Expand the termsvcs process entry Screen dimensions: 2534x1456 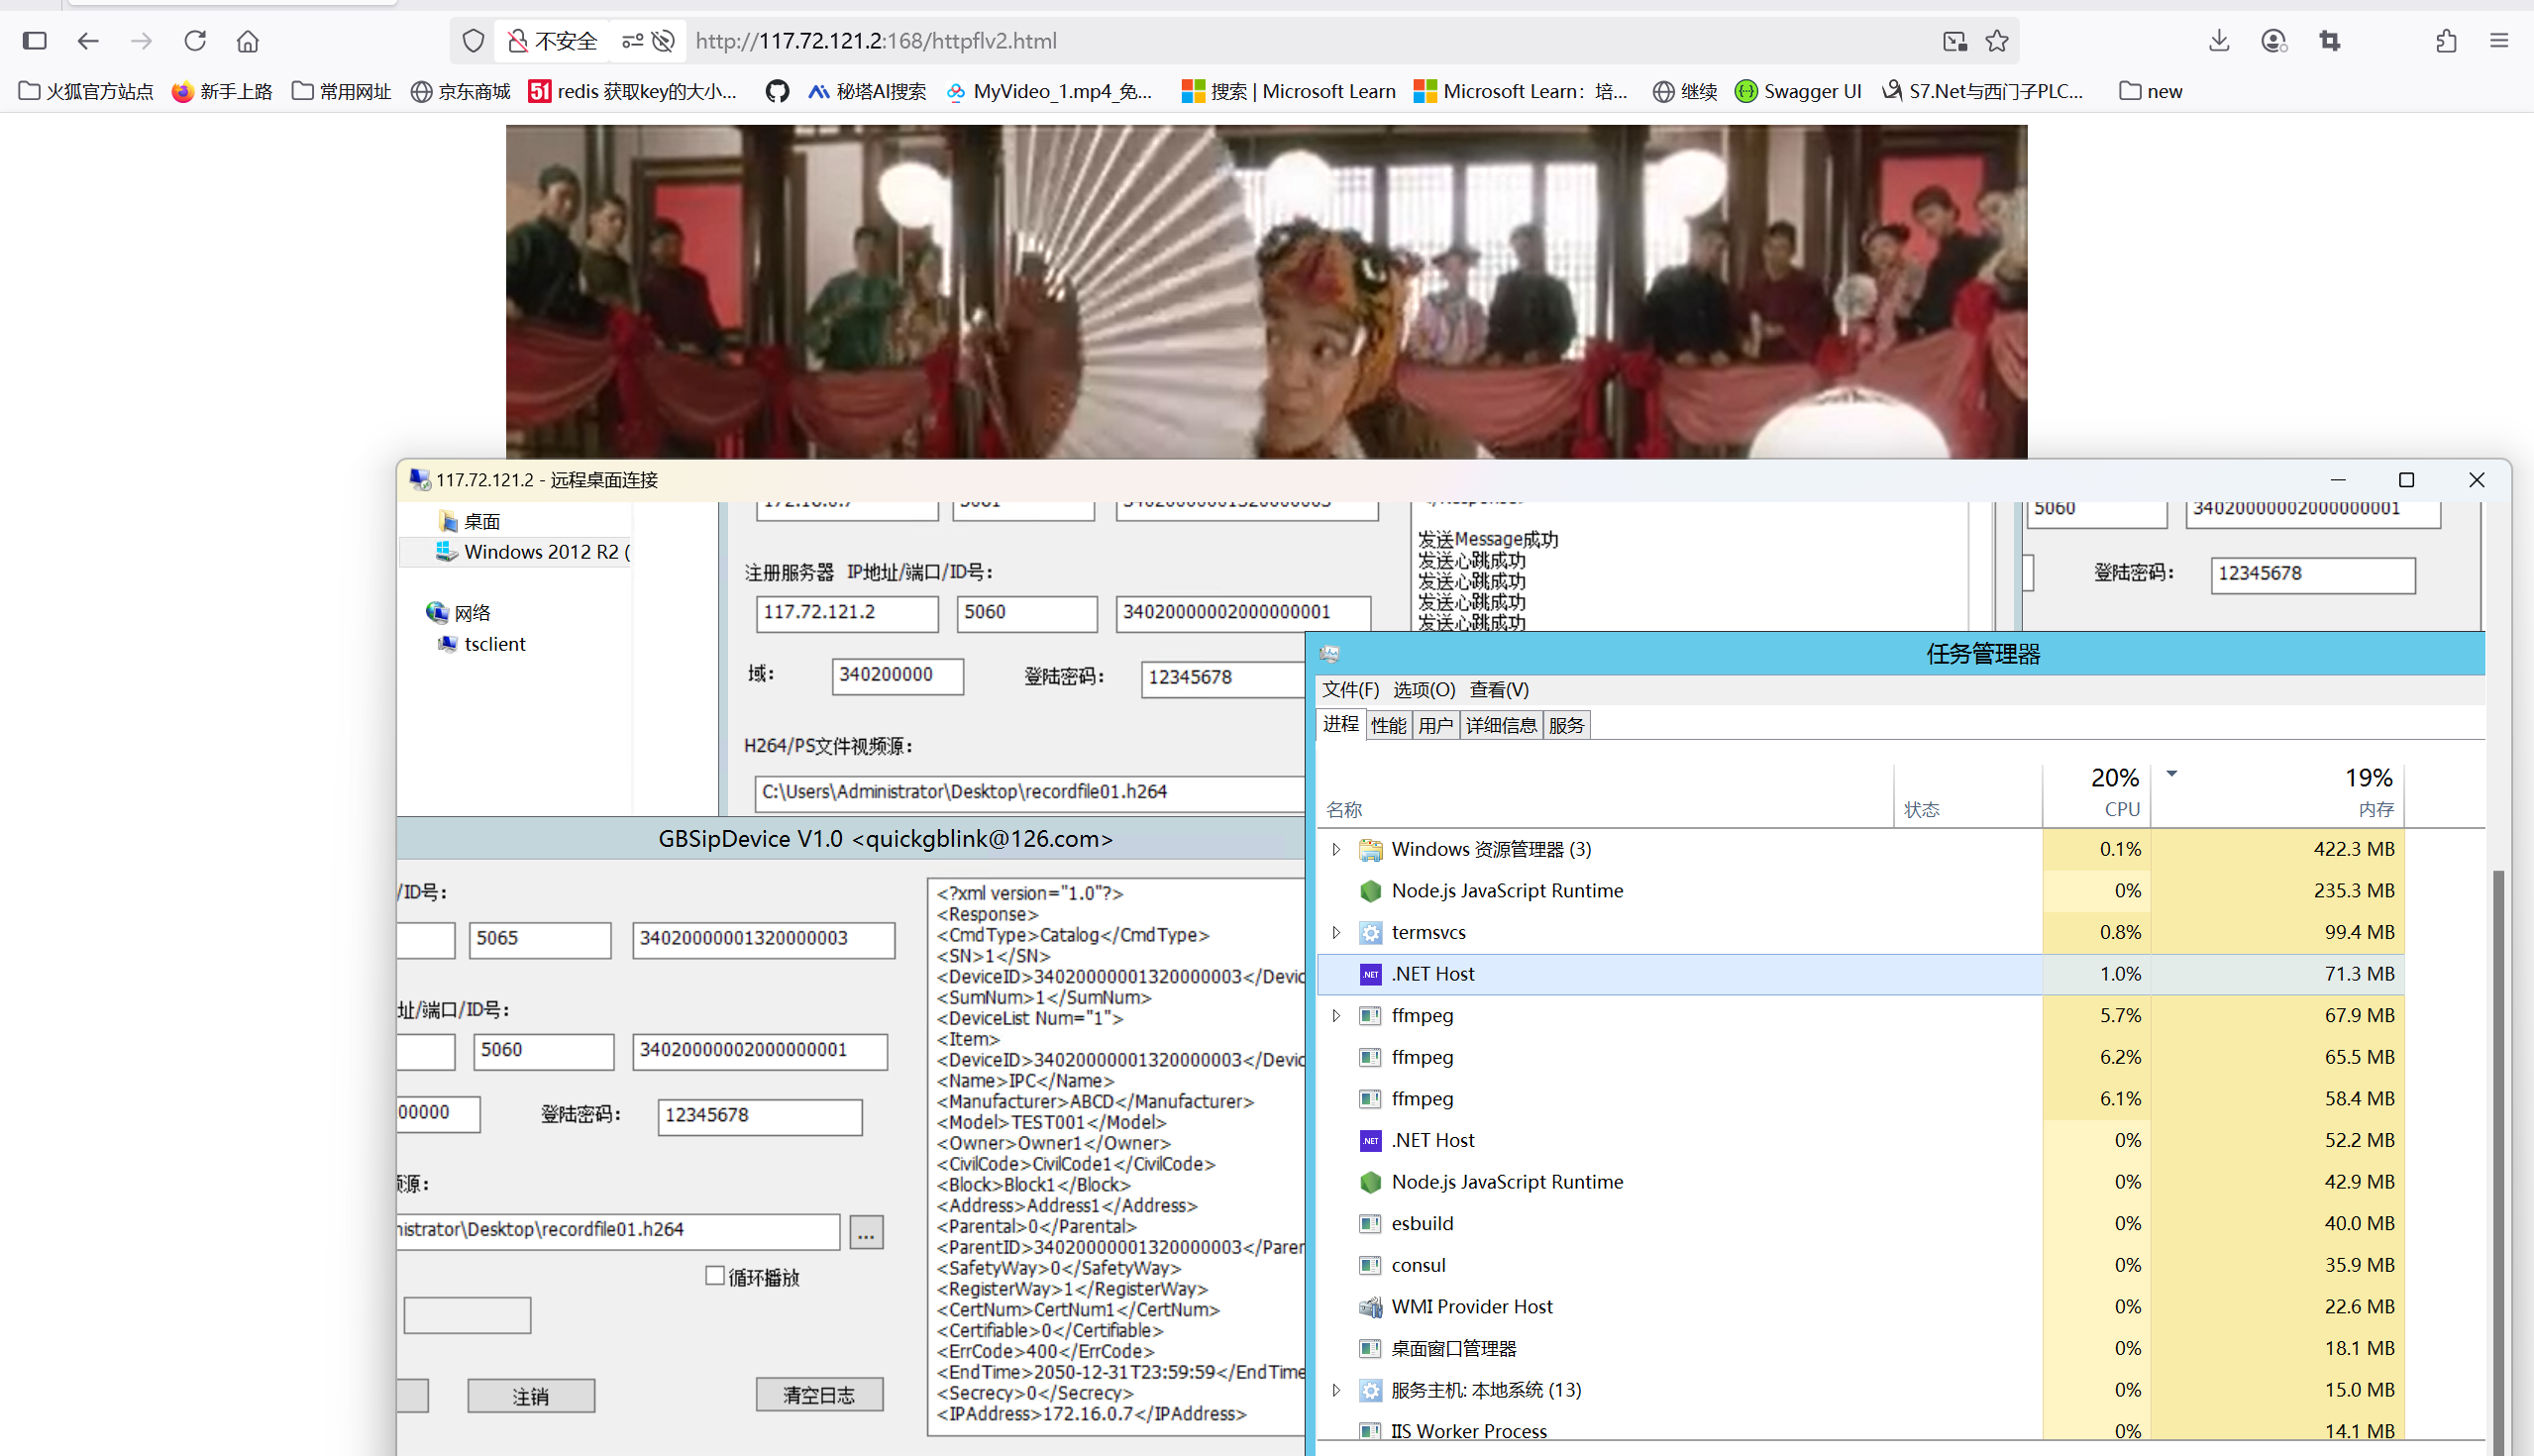point(1336,932)
